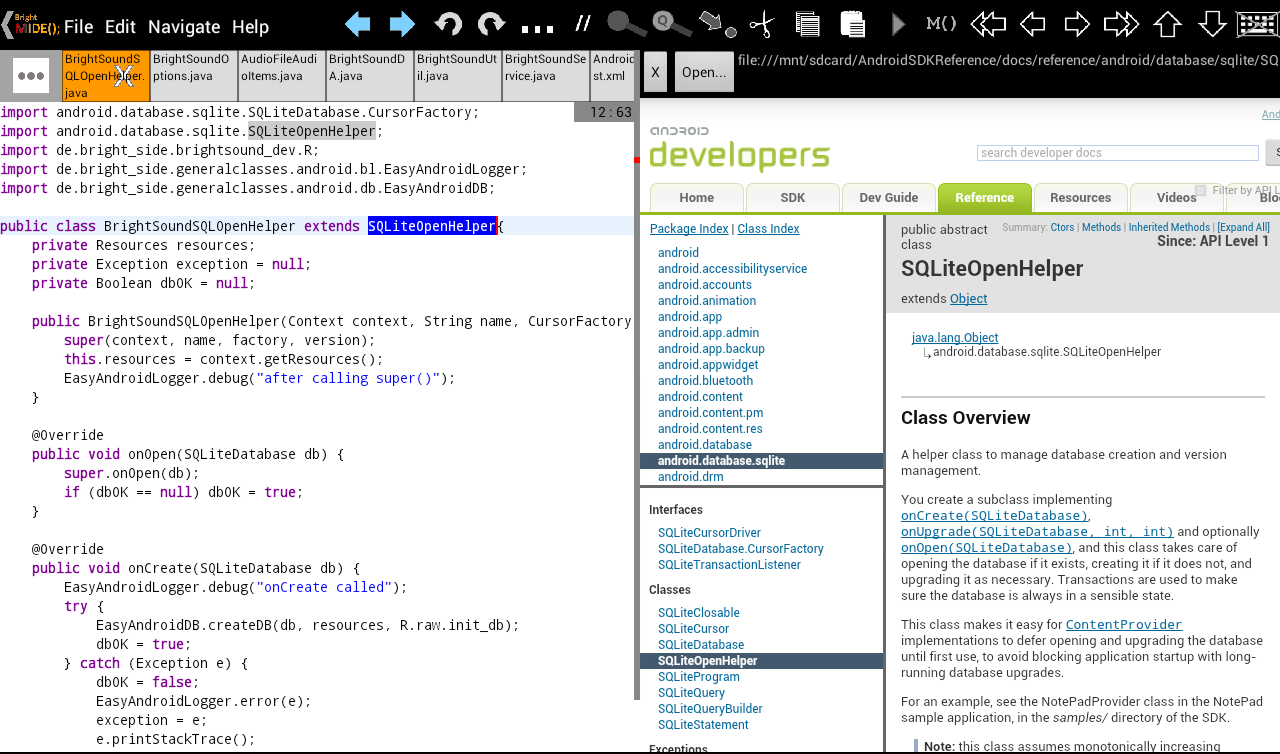Toggle the on-screen keyboard icon
Image resolution: width=1280 pixels, height=754 pixels.
point(1257,22)
